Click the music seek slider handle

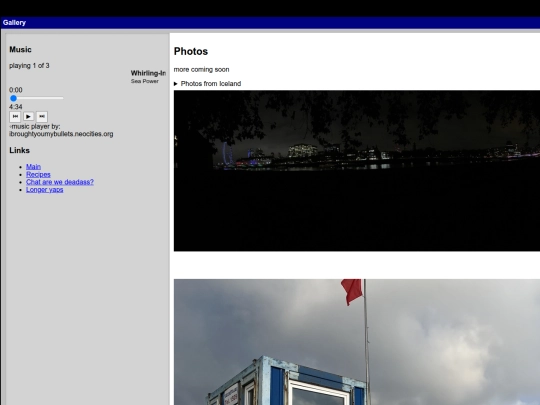(x=13, y=98)
